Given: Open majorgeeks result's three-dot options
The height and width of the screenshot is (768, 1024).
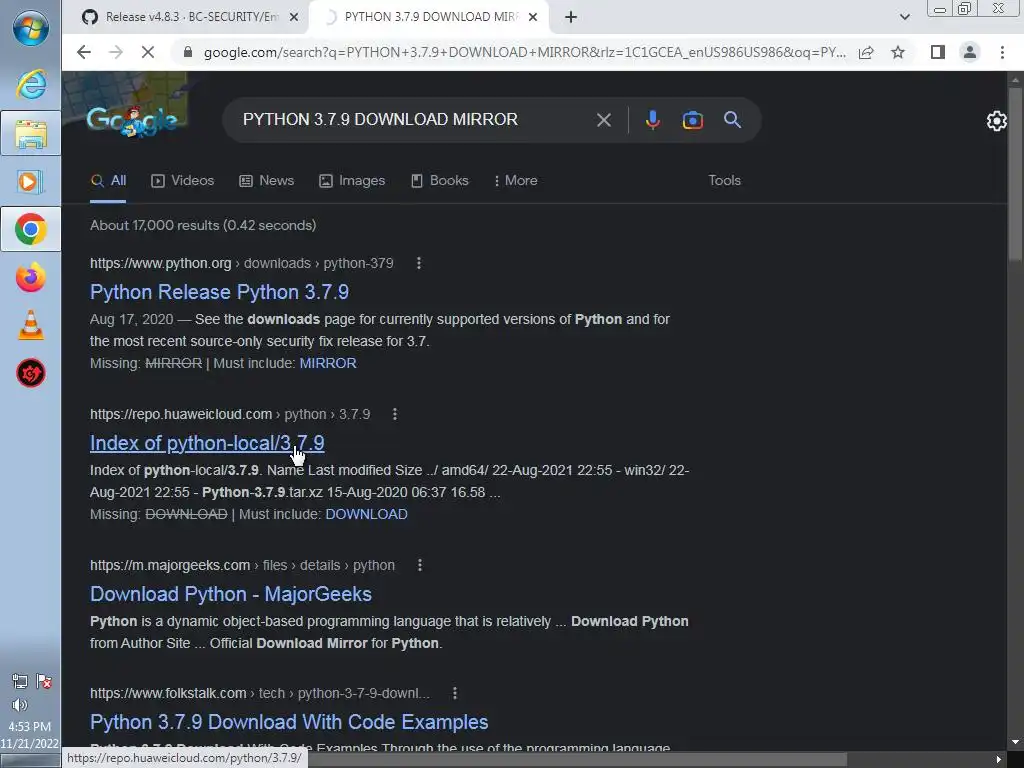Looking at the screenshot, I should pyautogui.click(x=419, y=565).
